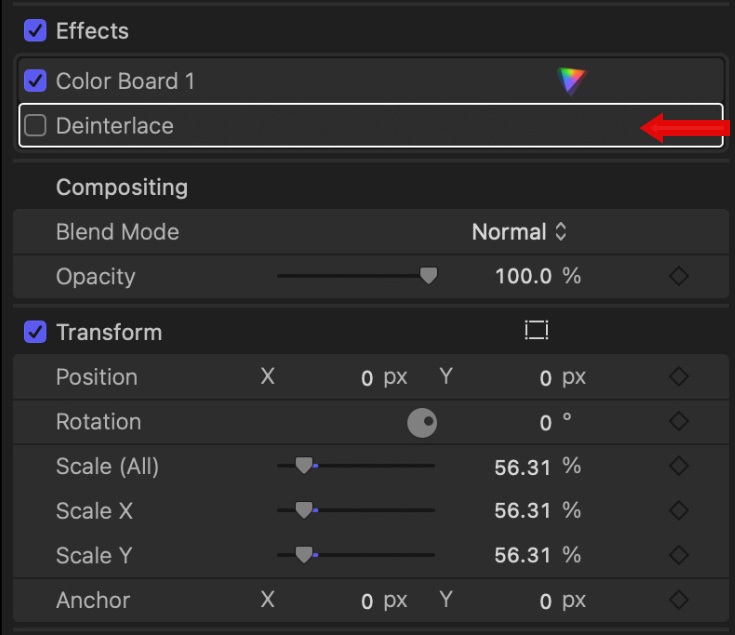Image resolution: width=735 pixels, height=635 pixels.
Task: Click the Scale X slider handle
Action: (x=304, y=510)
